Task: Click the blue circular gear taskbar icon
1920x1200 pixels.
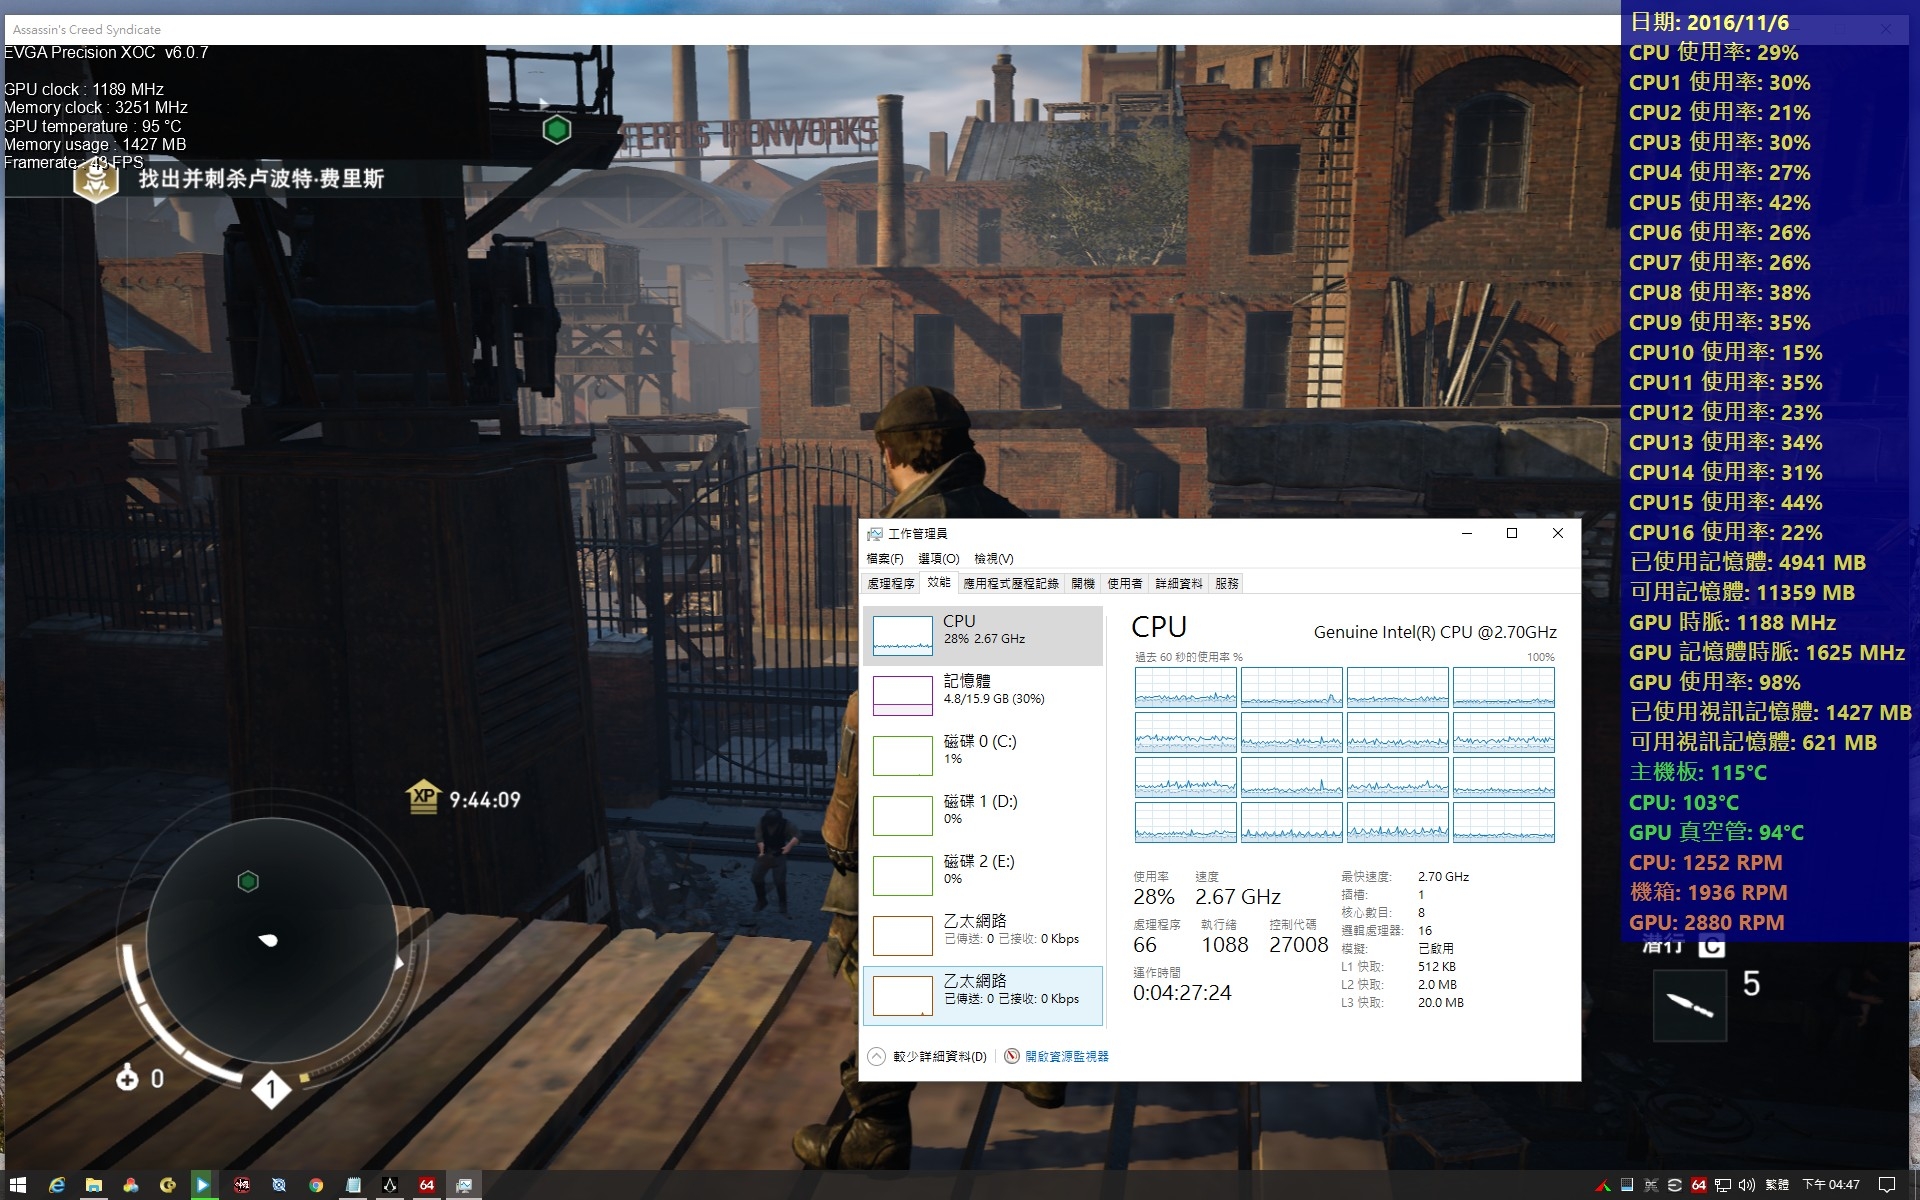Action: click(279, 1185)
